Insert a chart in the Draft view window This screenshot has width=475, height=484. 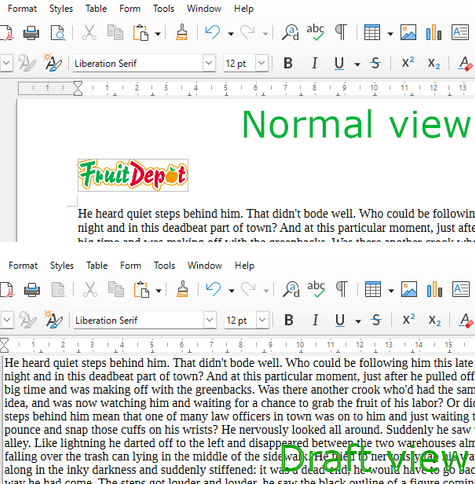click(x=434, y=289)
